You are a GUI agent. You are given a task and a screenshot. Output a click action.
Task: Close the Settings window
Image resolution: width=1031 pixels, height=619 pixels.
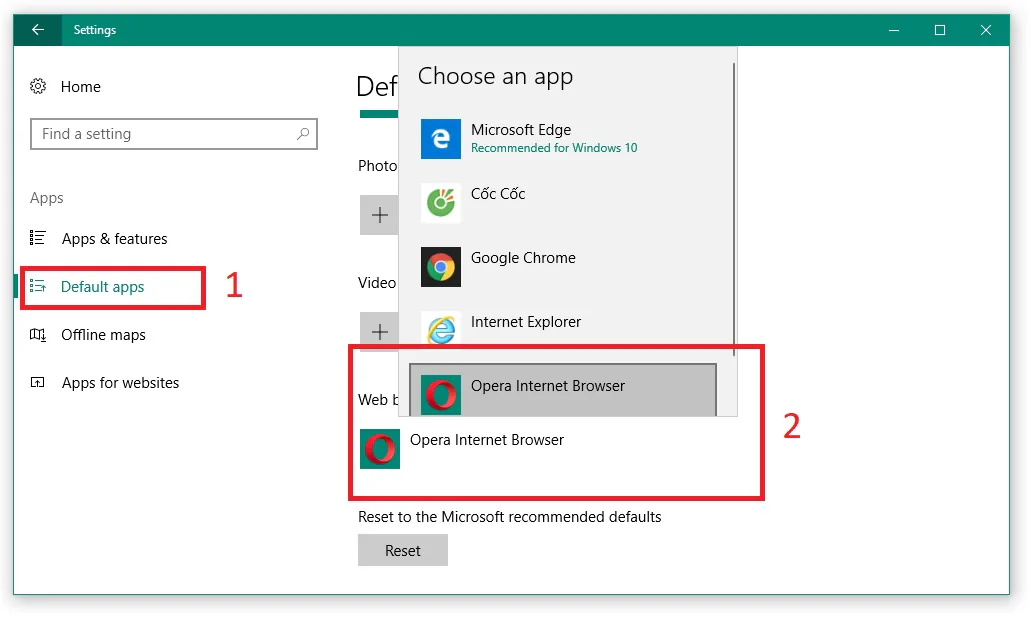(x=986, y=30)
